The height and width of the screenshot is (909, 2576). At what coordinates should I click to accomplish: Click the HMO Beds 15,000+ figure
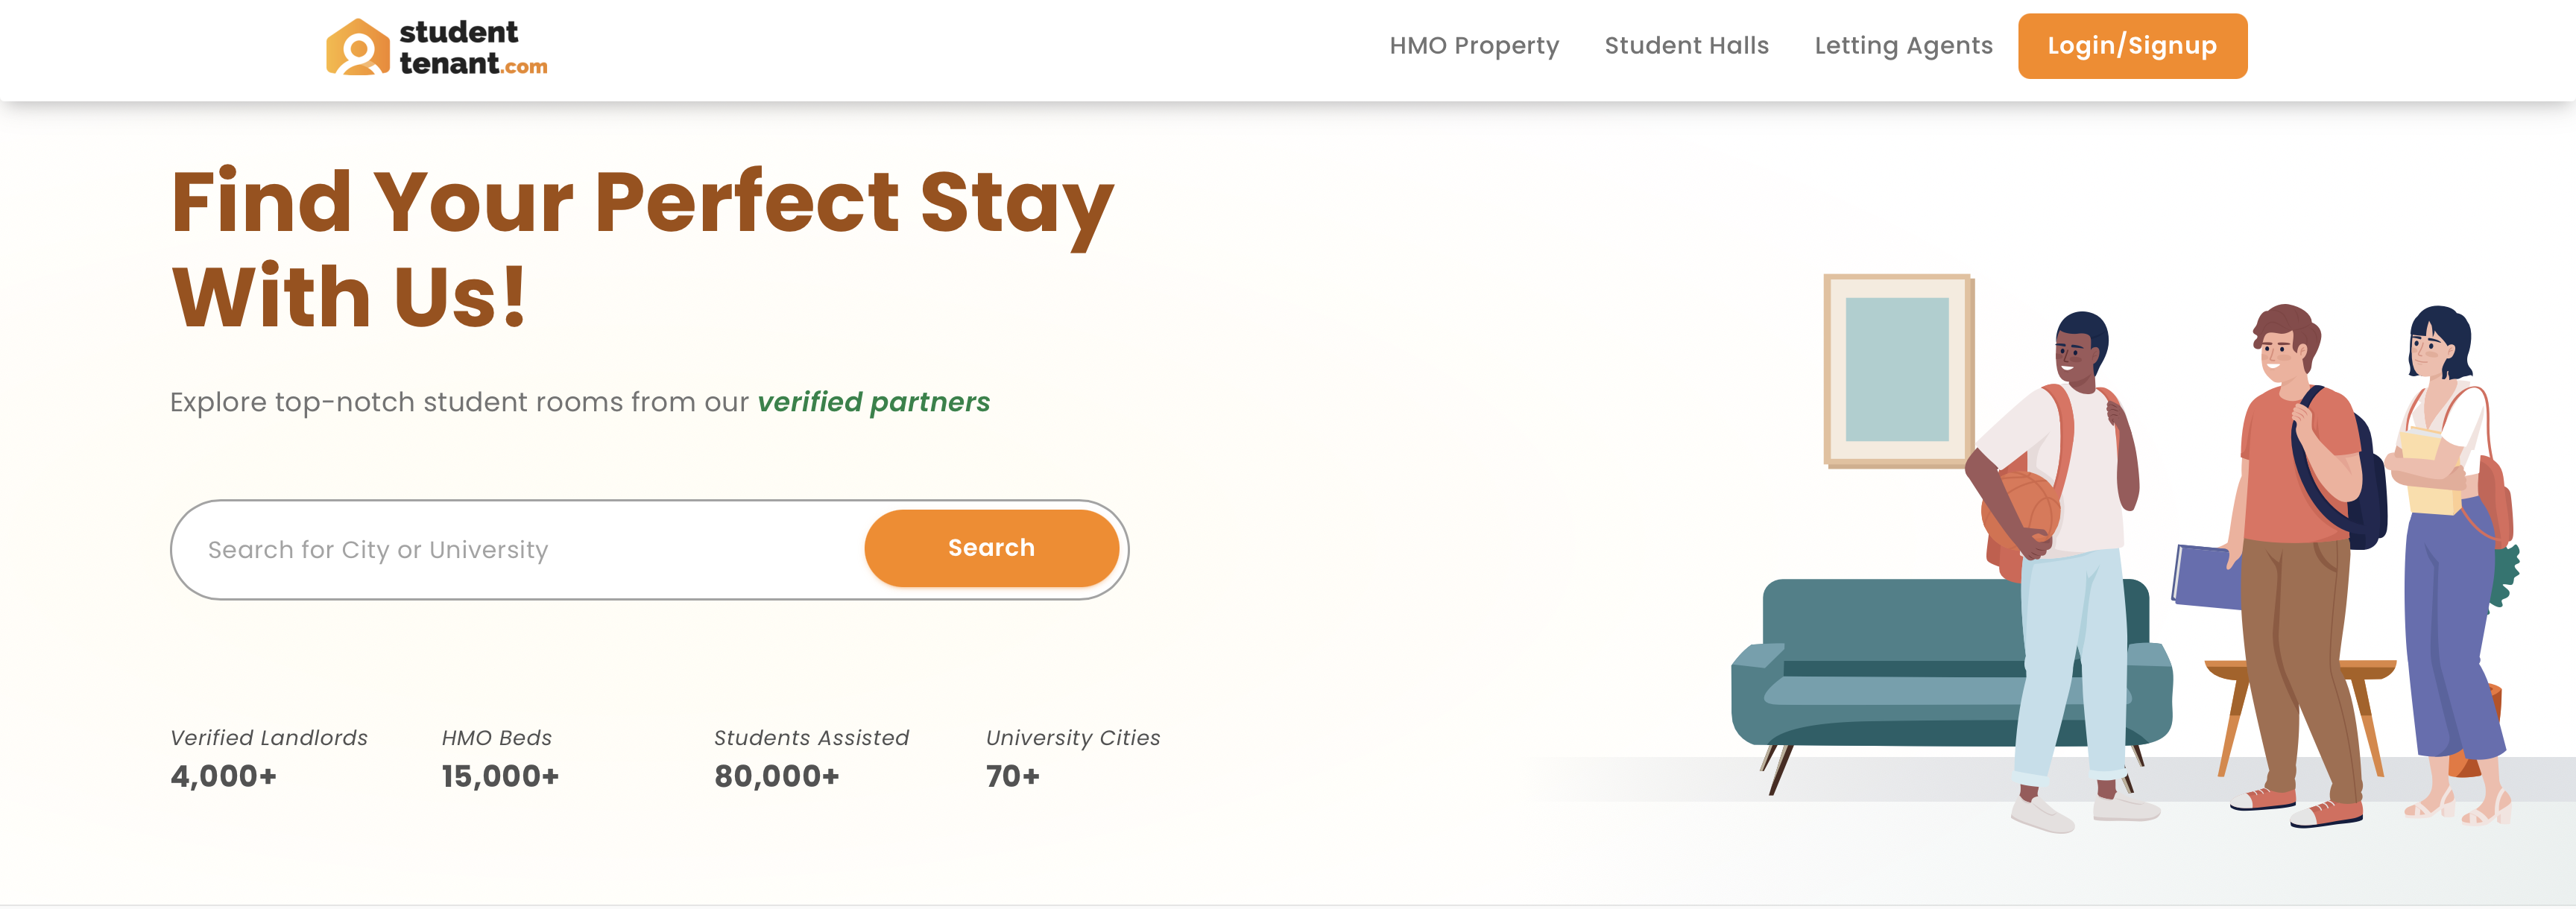click(500, 775)
